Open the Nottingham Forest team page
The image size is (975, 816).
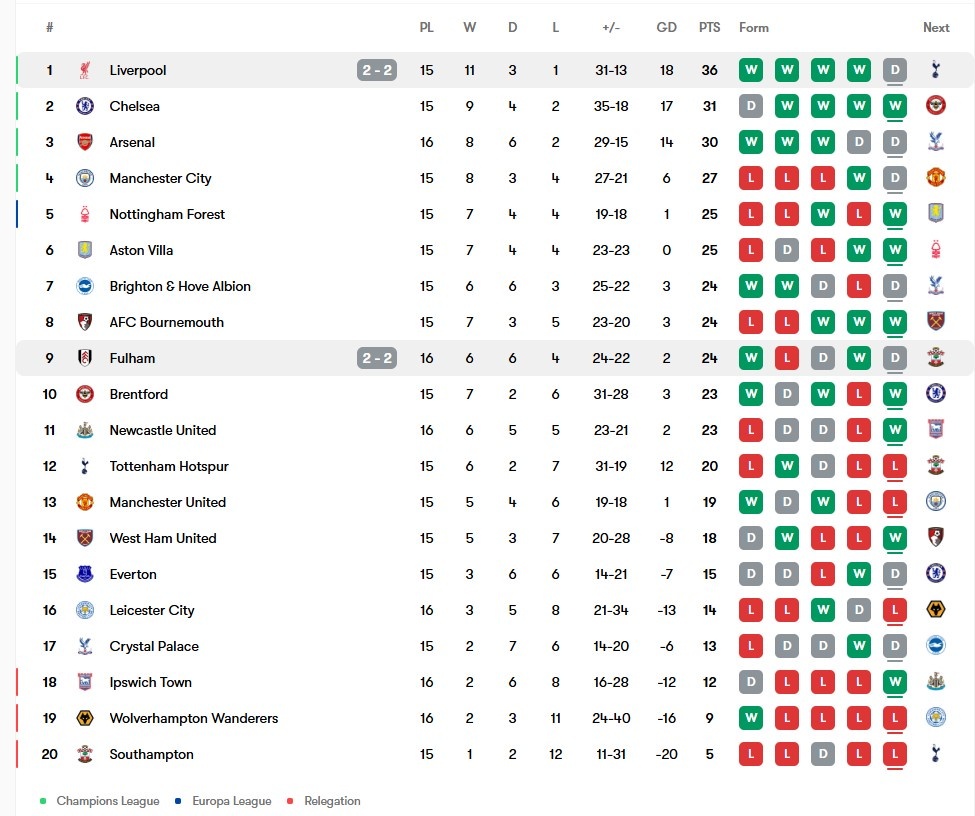pyautogui.click(x=167, y=215)
